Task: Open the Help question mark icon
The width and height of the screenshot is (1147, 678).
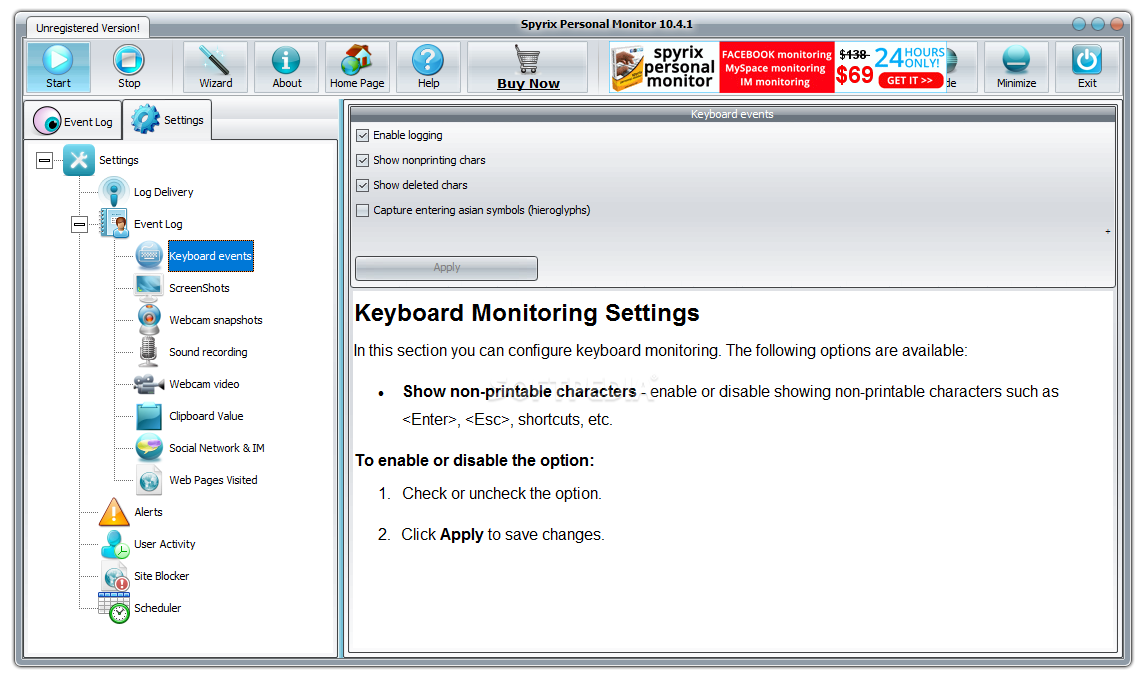Action: click(x=428, y=60)
